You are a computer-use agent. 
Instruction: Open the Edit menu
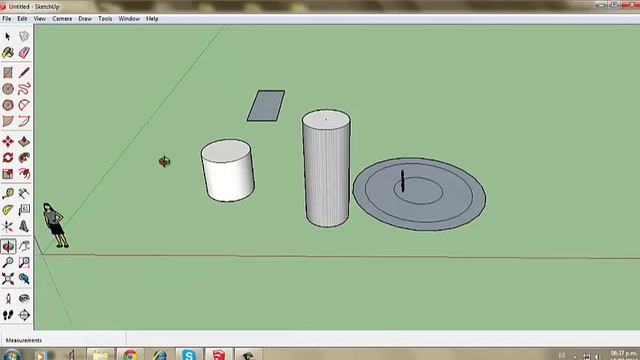[x=22, y=19]
